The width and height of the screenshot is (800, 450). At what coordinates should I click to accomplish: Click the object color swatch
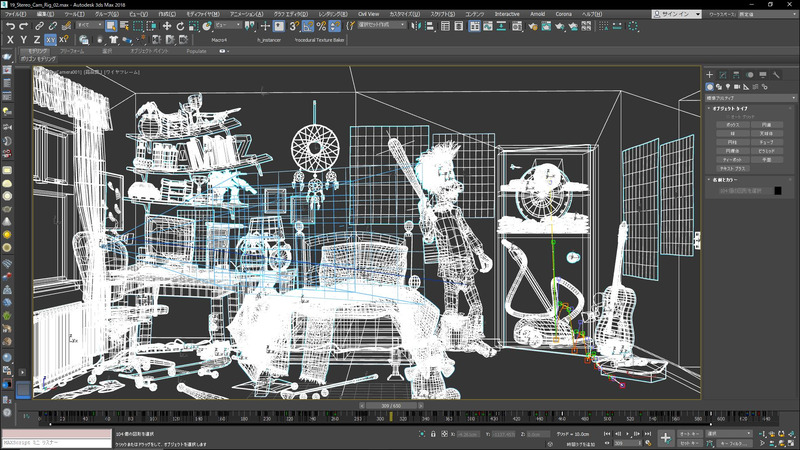point(777,190)
